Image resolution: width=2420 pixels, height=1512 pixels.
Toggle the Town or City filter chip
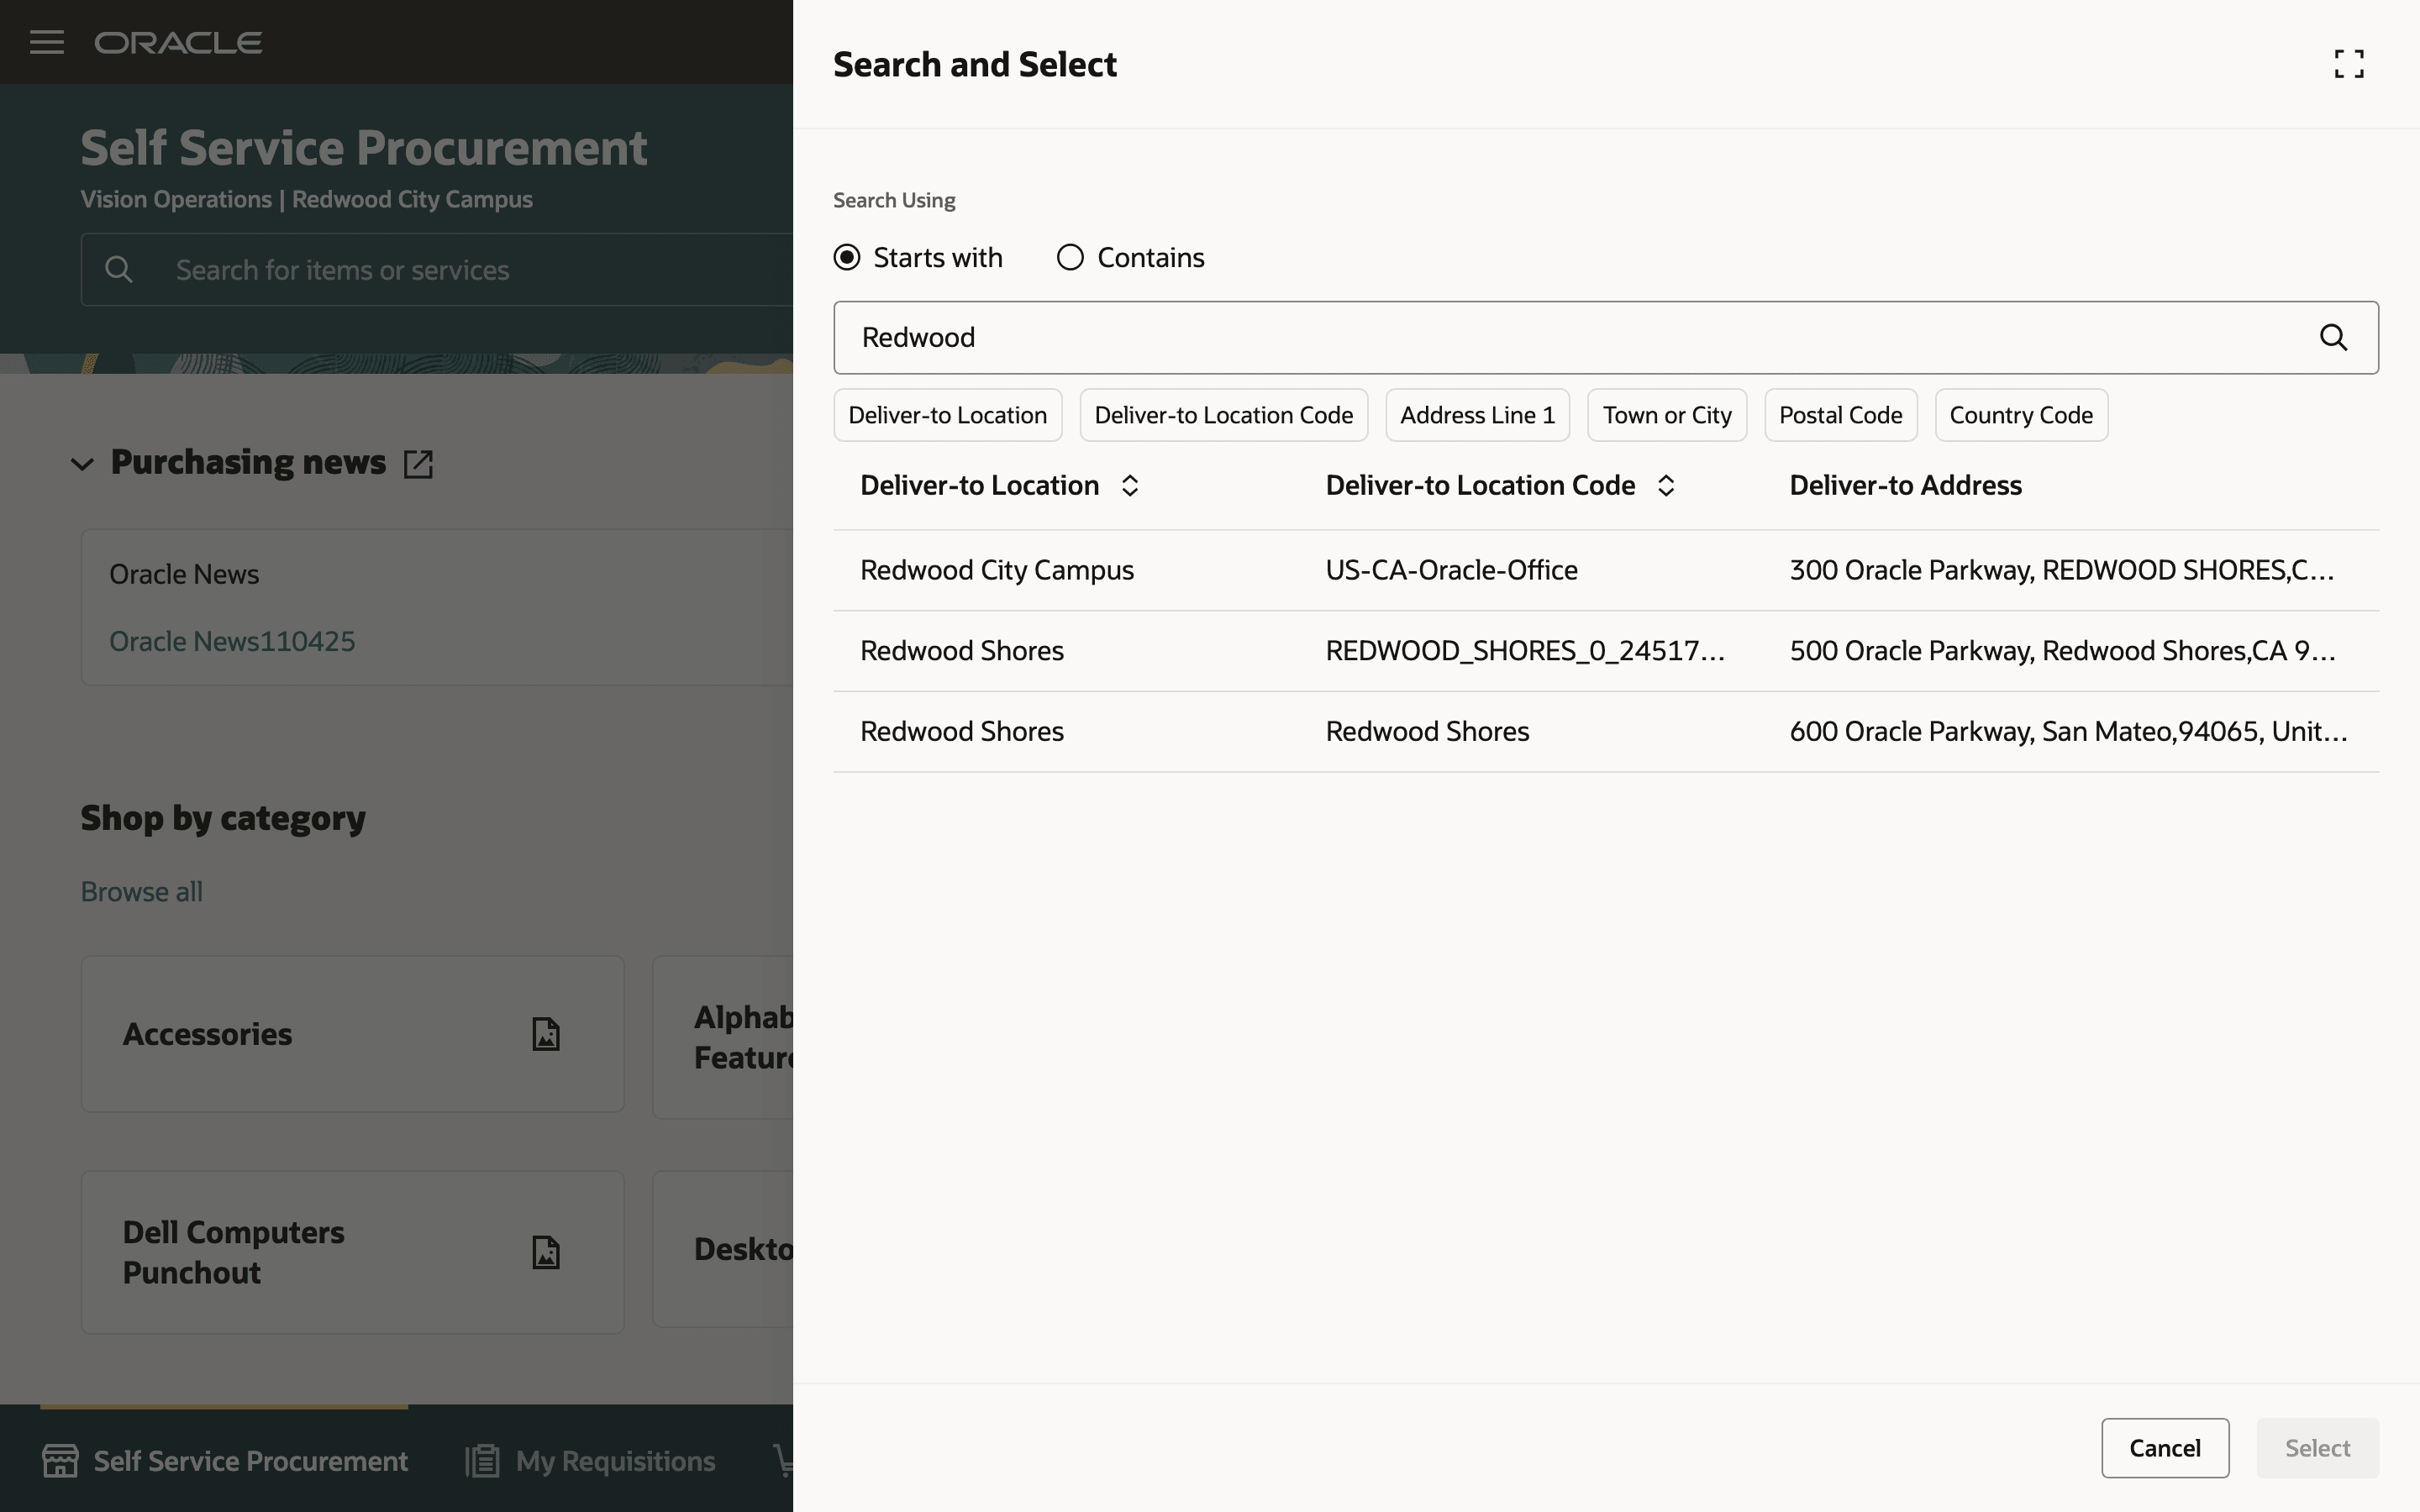tap(1666, 415)
